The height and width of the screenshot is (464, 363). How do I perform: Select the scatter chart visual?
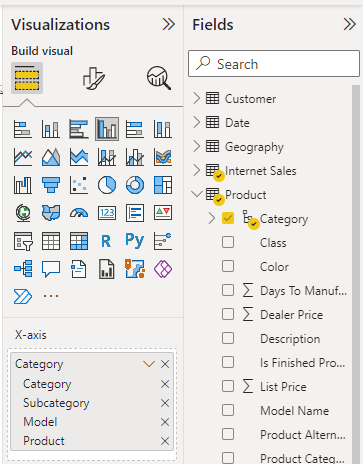[79, 185]
